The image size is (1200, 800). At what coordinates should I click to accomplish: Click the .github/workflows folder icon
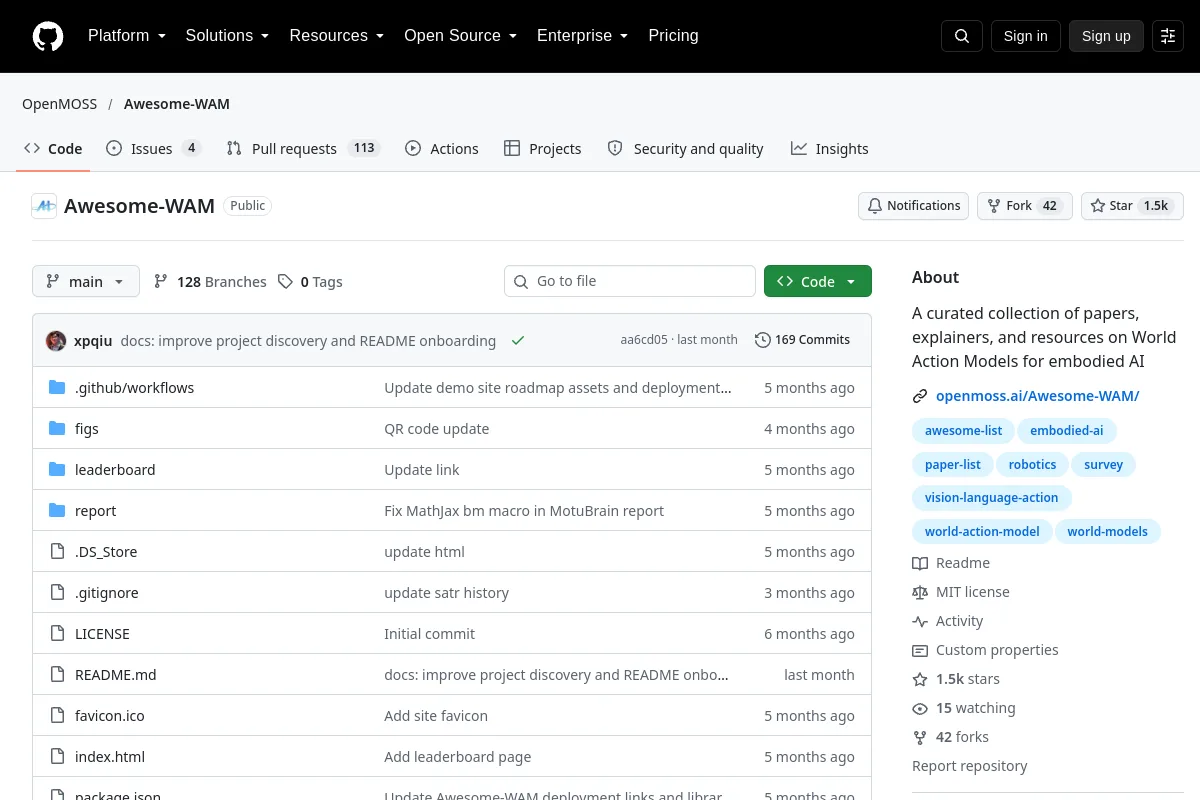[57, 388]
